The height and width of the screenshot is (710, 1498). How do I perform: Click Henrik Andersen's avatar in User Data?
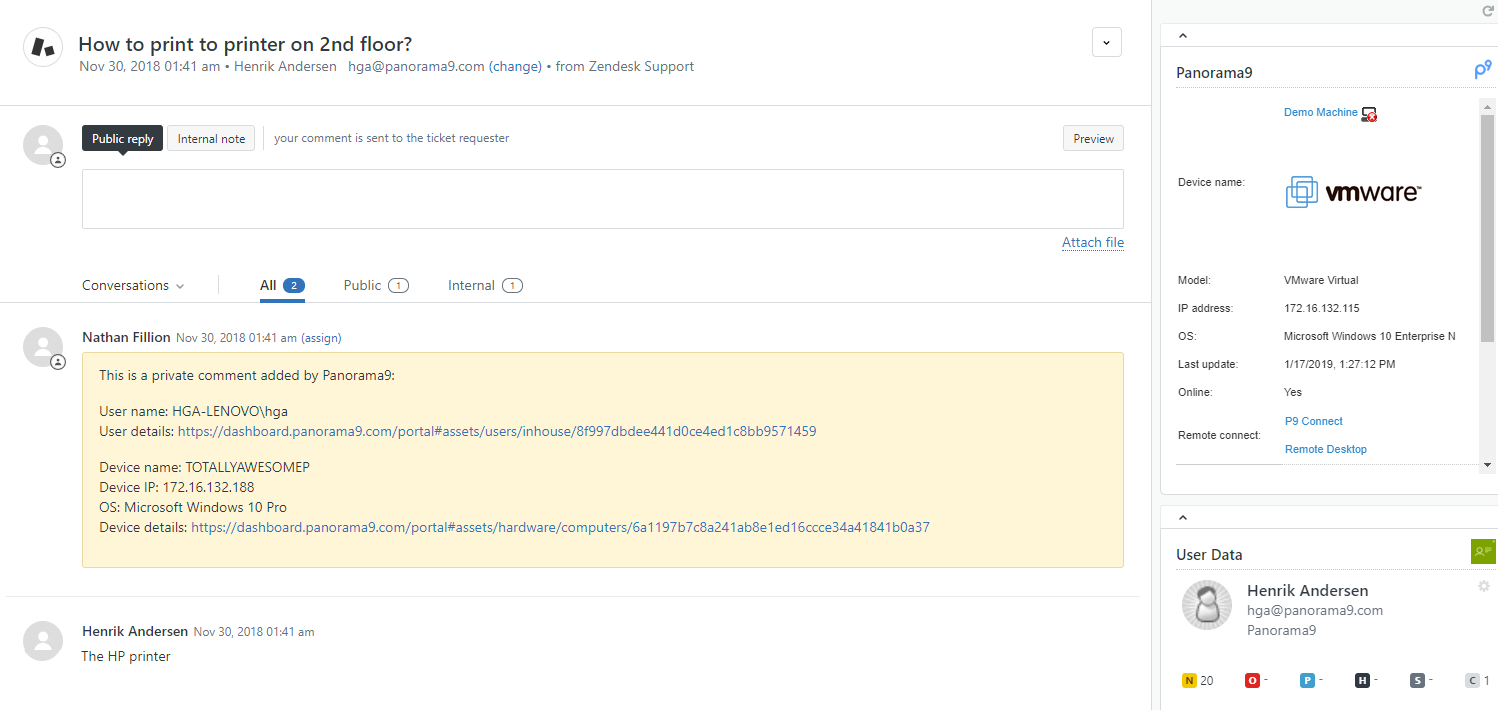[1206, 605]
